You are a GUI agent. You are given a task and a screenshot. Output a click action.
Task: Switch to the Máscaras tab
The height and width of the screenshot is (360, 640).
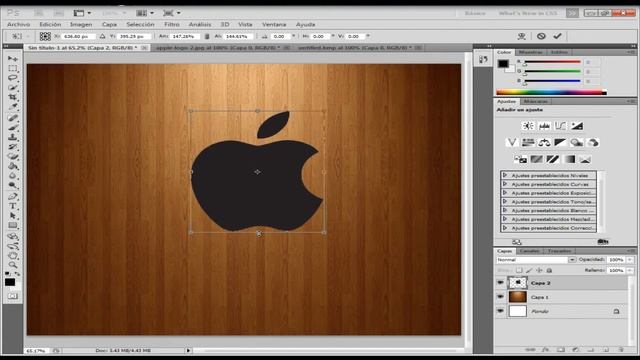click(x=535, y=101)
